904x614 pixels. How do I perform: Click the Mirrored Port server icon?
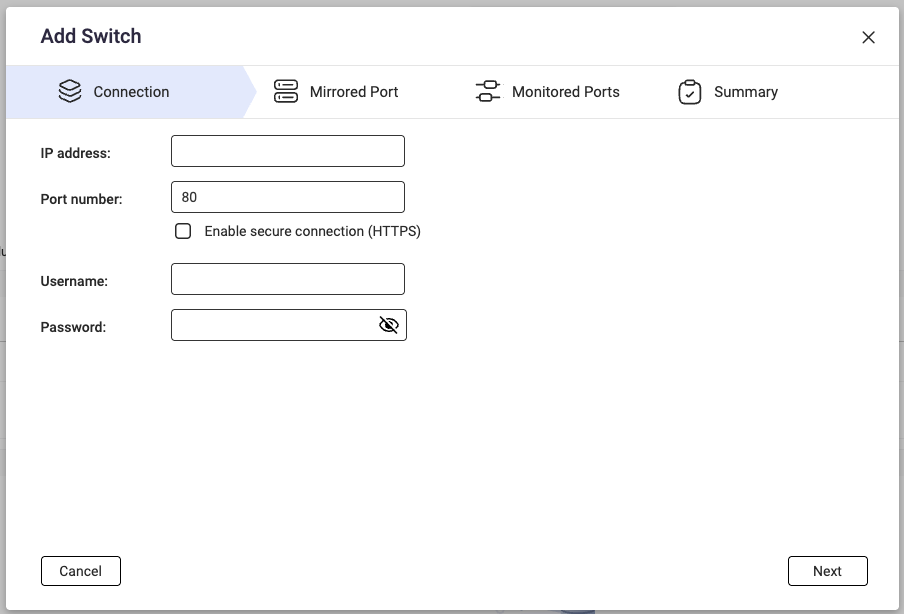pyautogui.click(x=286, y=92)
